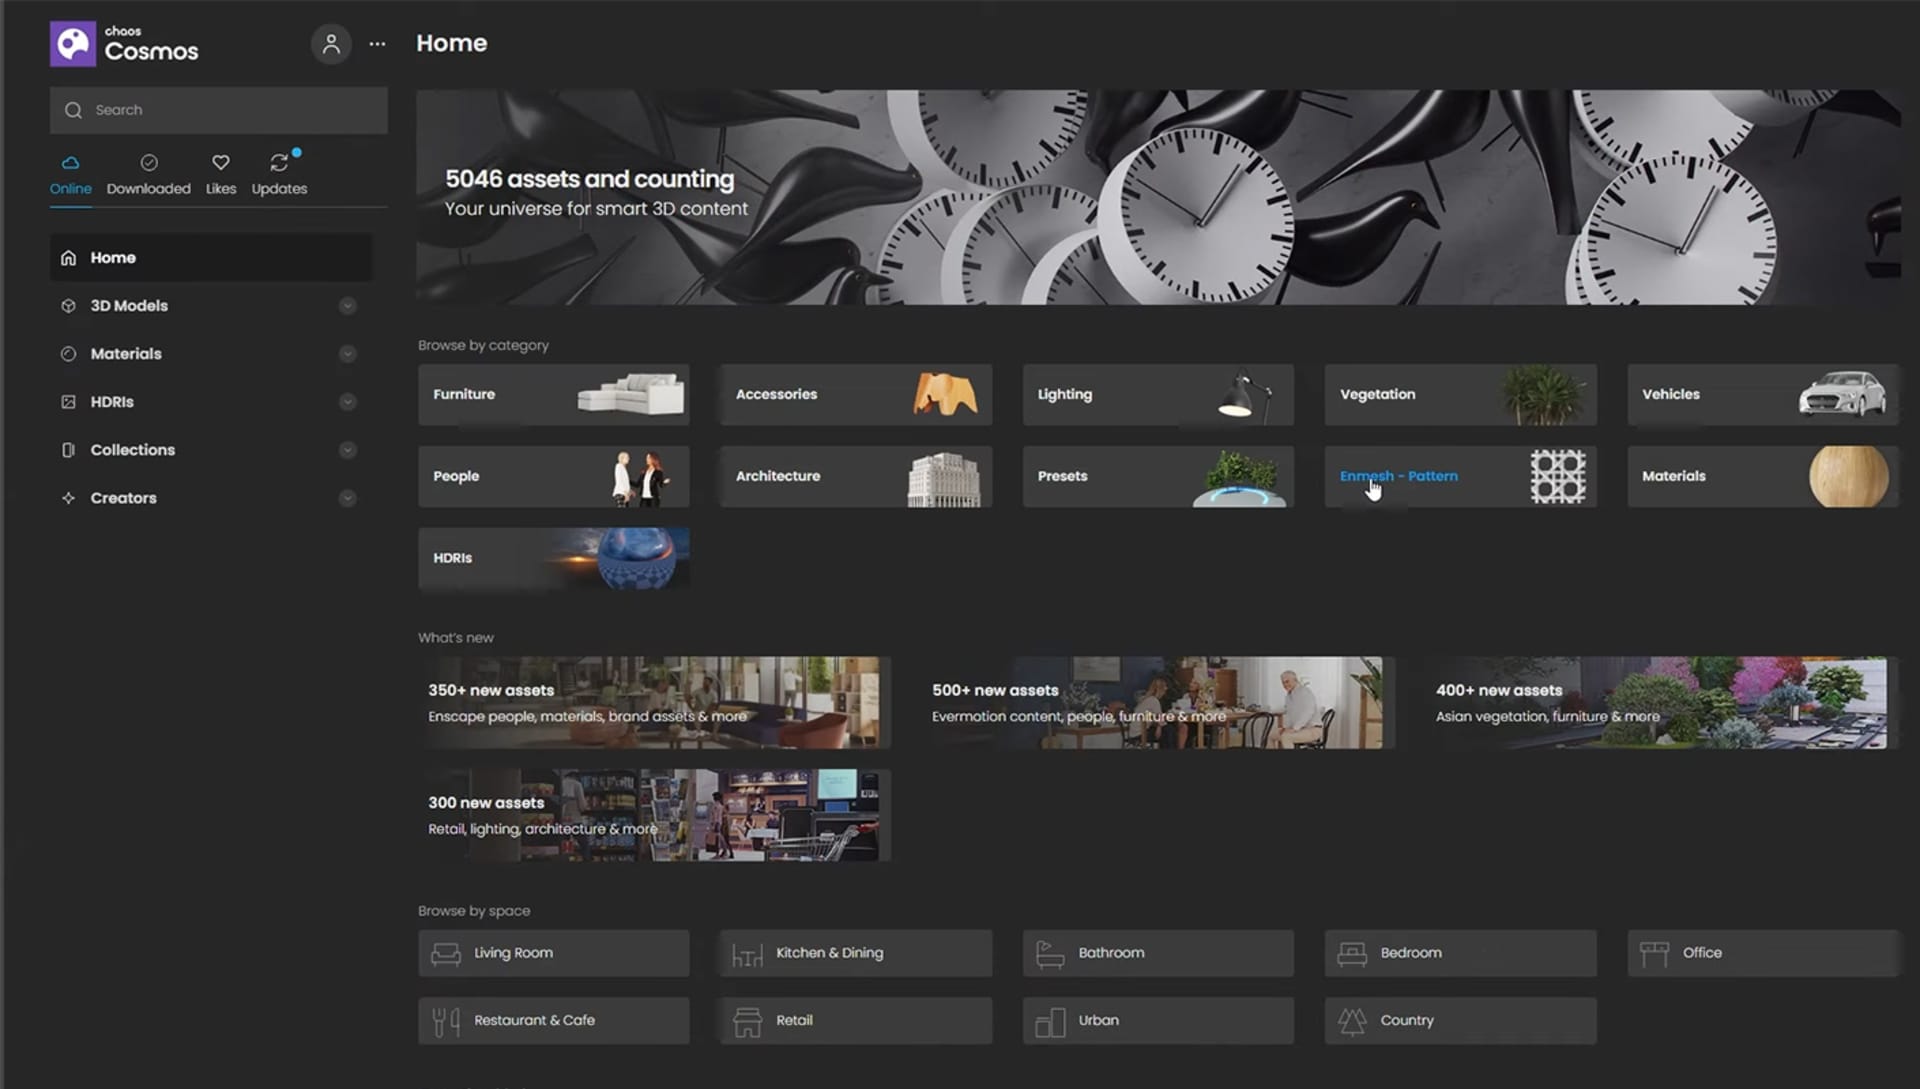Click the Office desk icon
1920x1089 pixels.
[1654, 954]
